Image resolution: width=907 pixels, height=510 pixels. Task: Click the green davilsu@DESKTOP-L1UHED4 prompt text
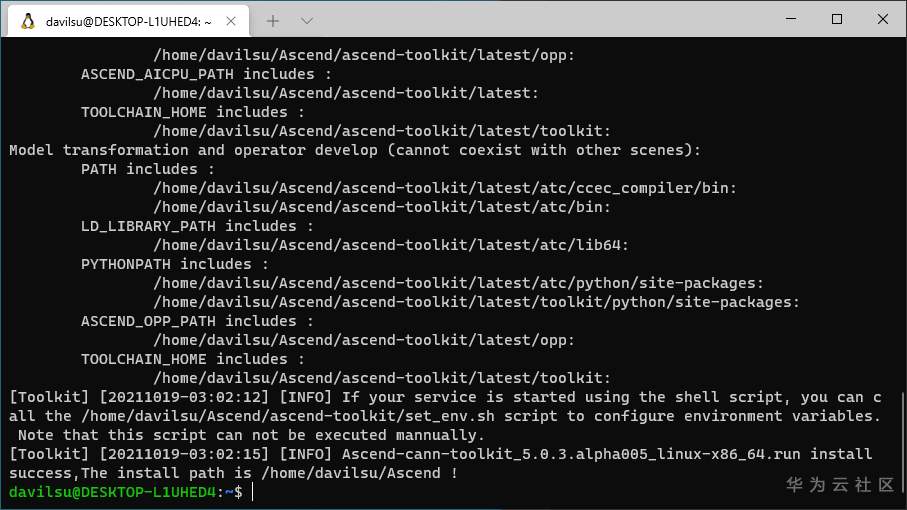point(113,492)
